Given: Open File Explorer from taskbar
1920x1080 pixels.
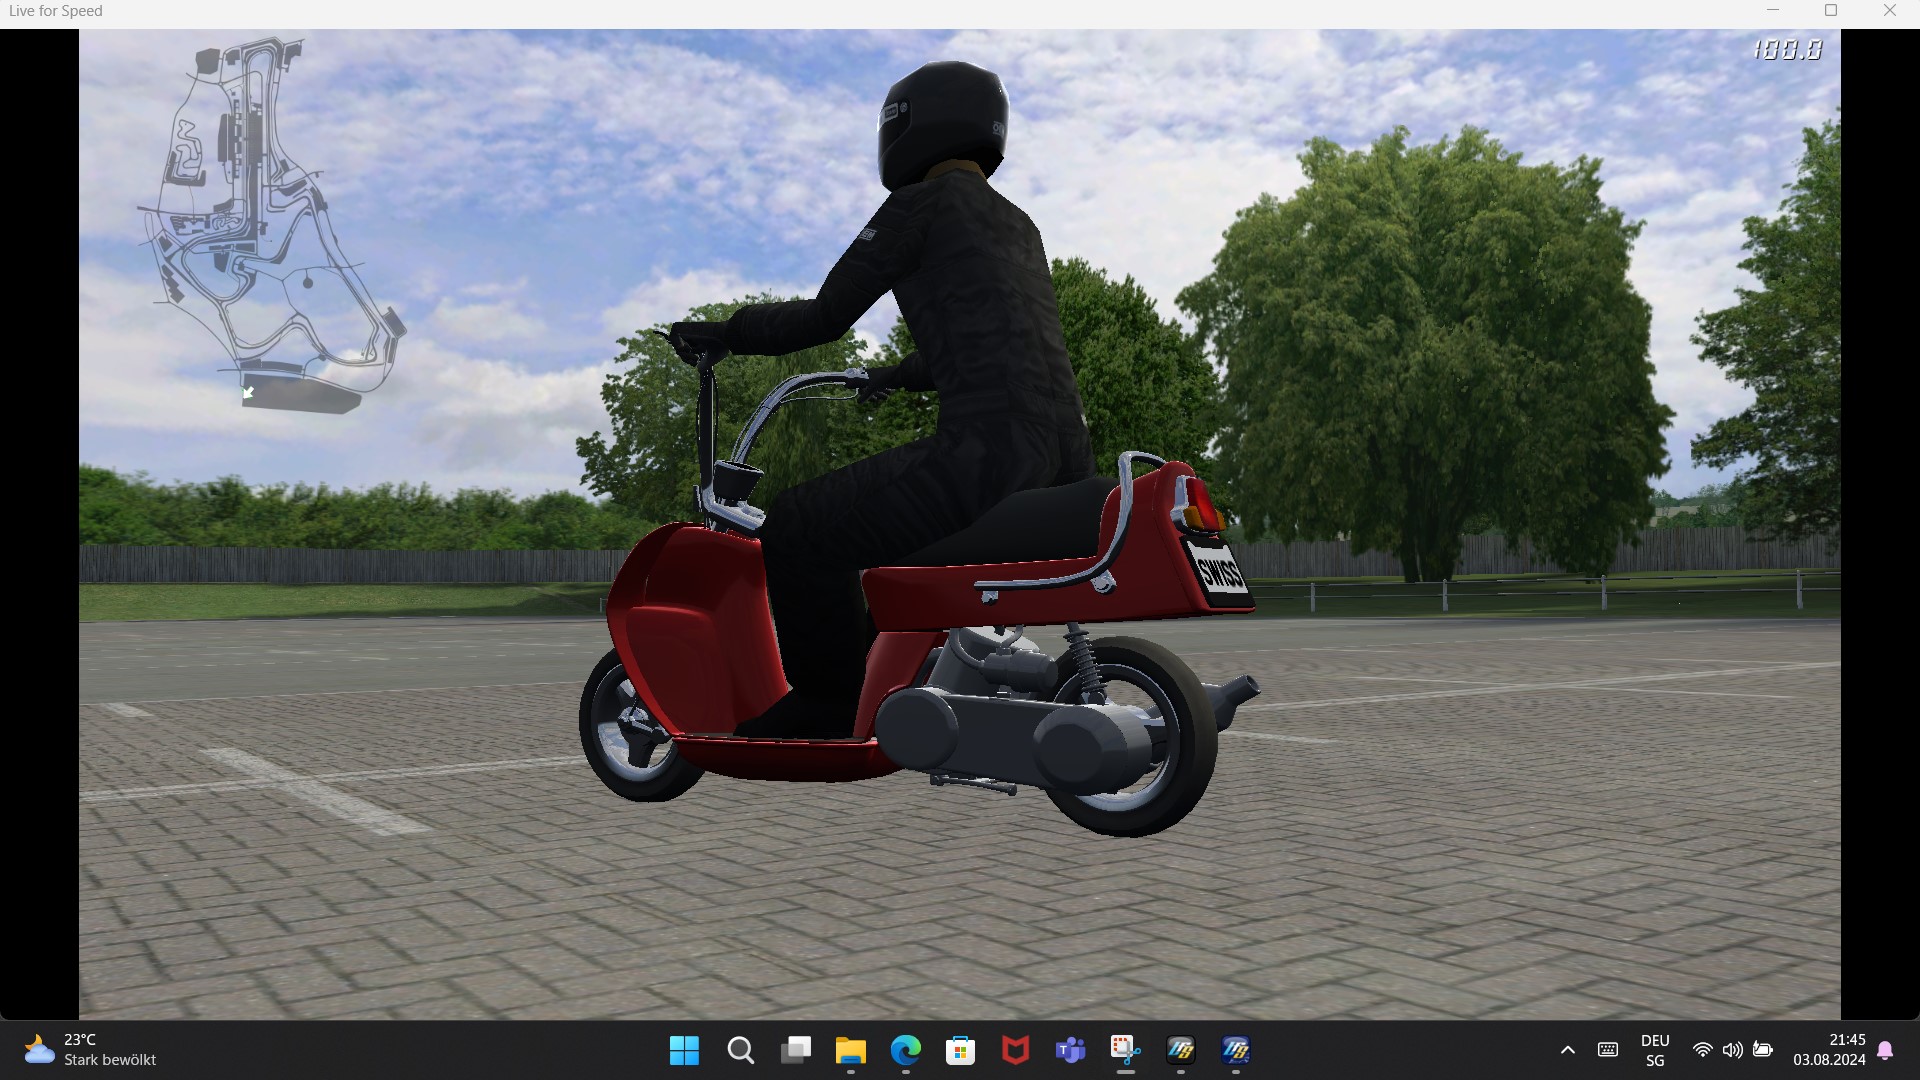Looking at the screenshot, I should click(851, 1050).
